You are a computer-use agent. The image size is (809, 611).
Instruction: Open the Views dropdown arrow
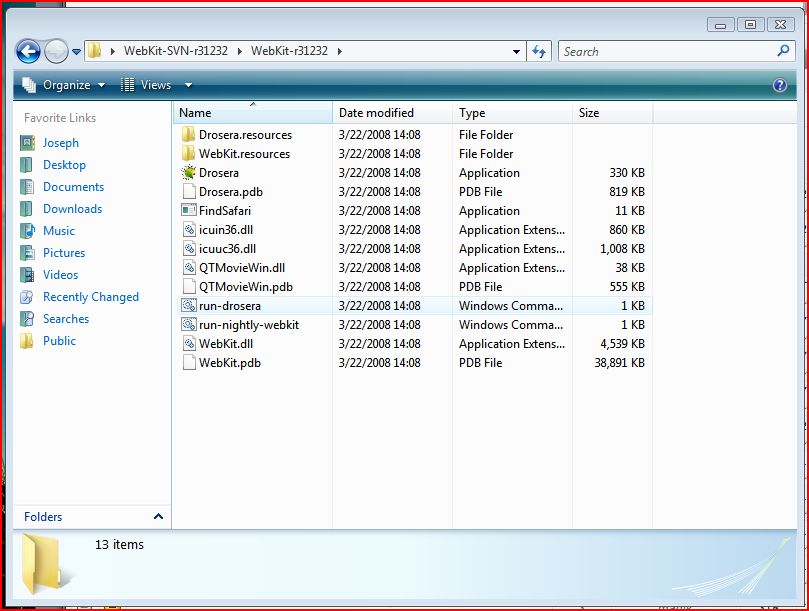tap(188, 85)
